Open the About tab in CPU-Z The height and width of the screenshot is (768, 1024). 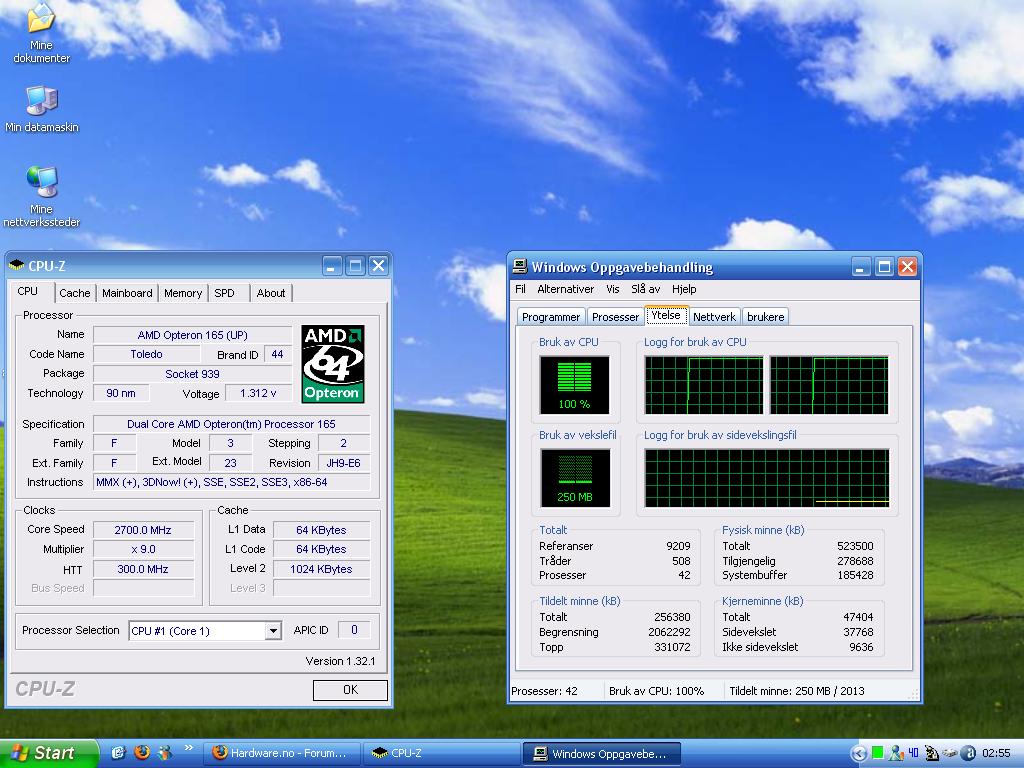[270, 293]
